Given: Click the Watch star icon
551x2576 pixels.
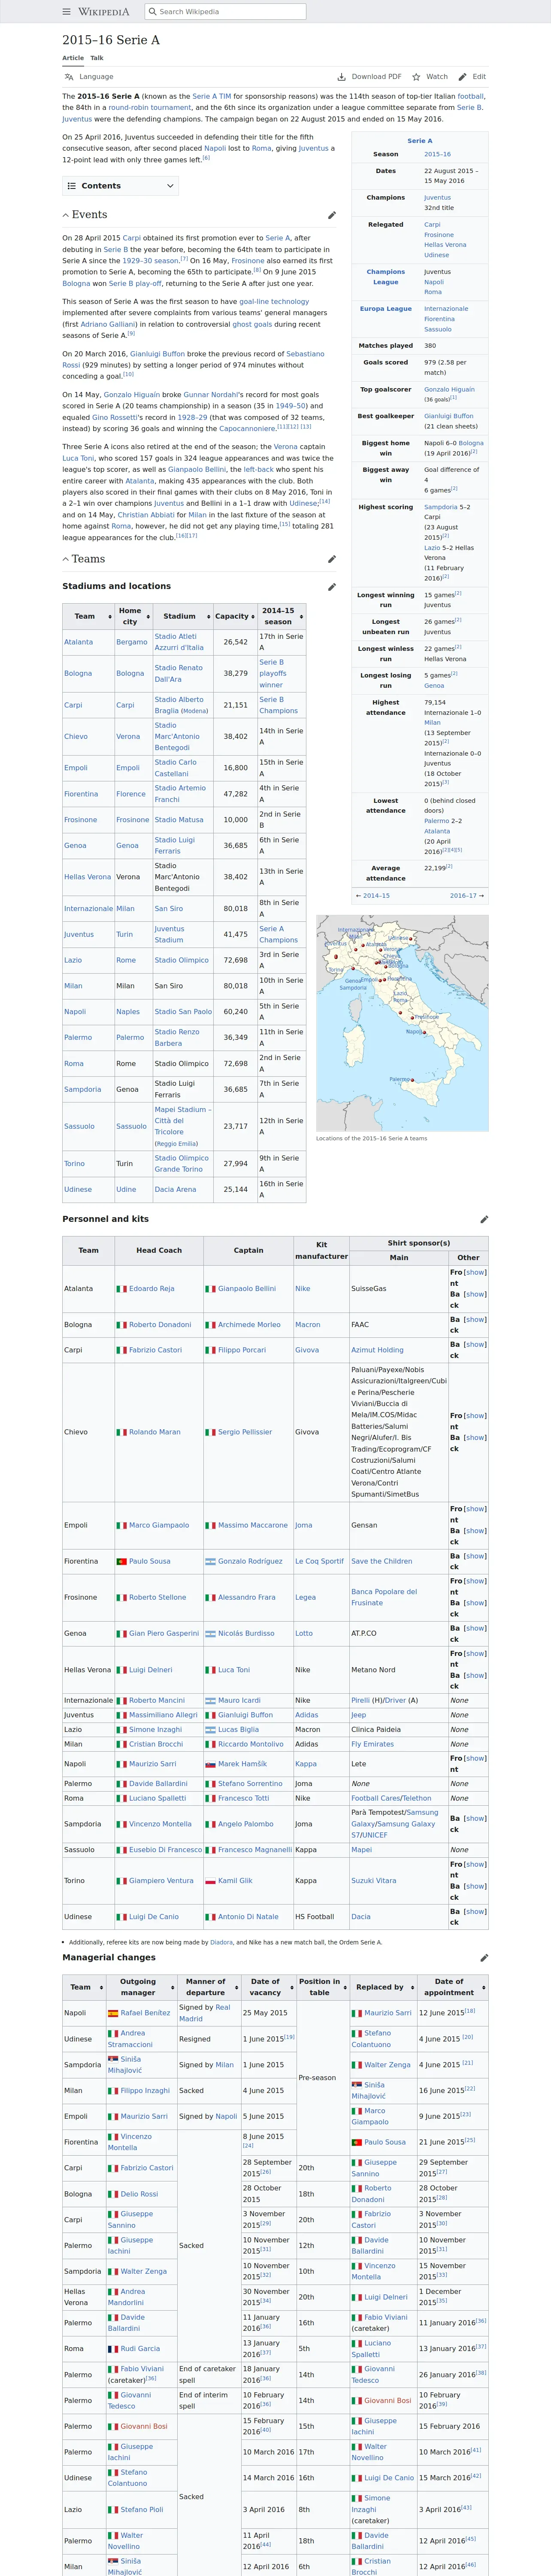Looking at the screenshot, I should click(416, 77).
